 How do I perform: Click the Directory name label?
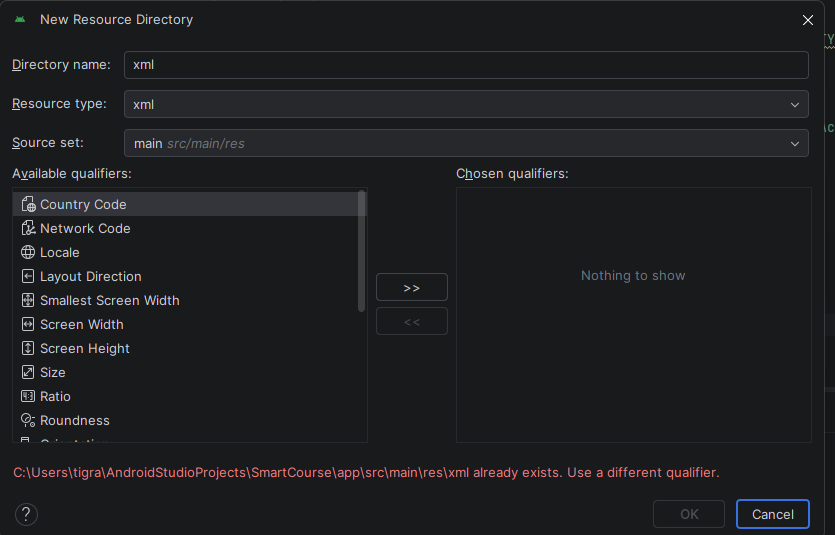coord(61,64)
